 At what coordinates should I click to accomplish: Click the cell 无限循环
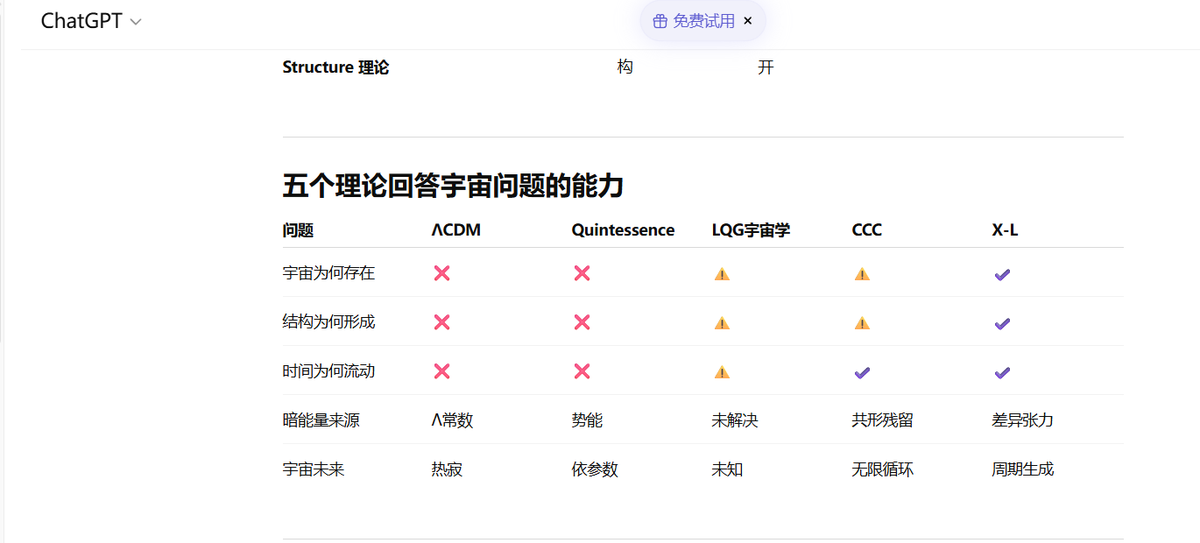(882, 469)
